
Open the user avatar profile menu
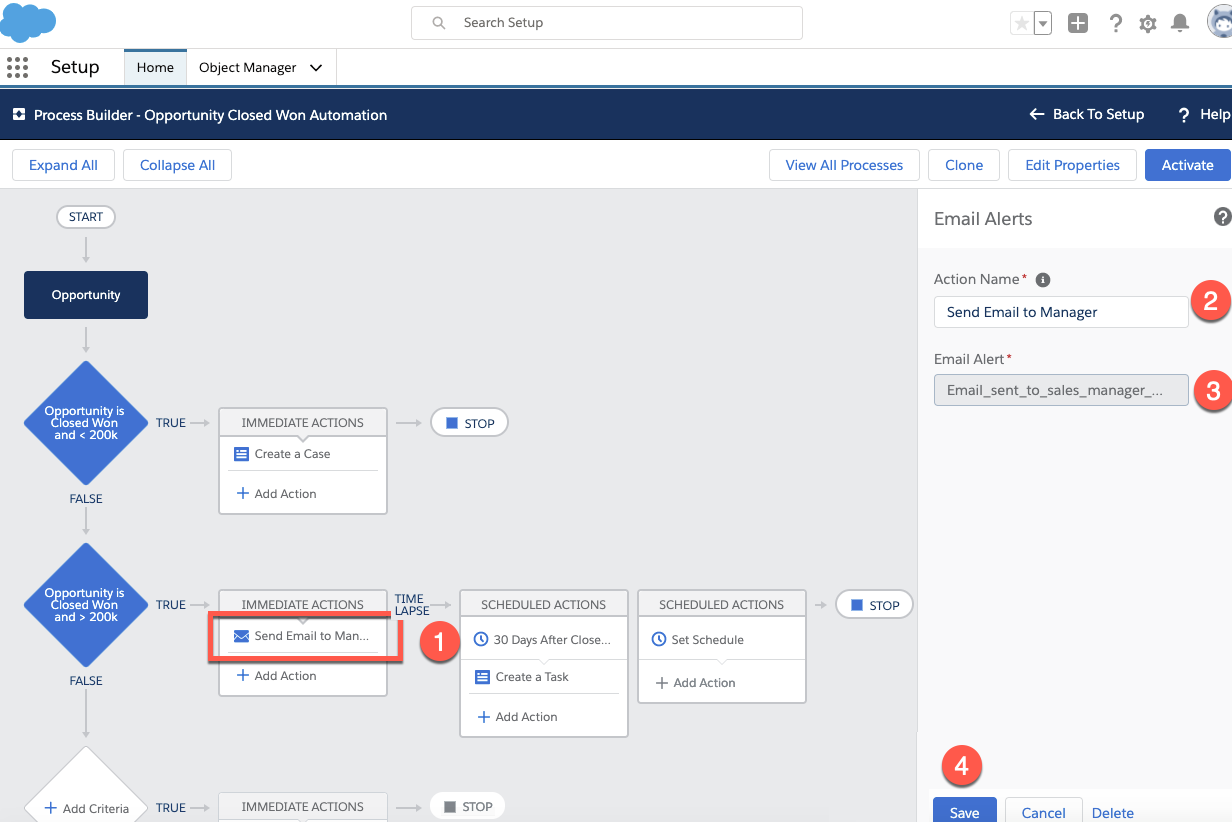click(1220, 22)
